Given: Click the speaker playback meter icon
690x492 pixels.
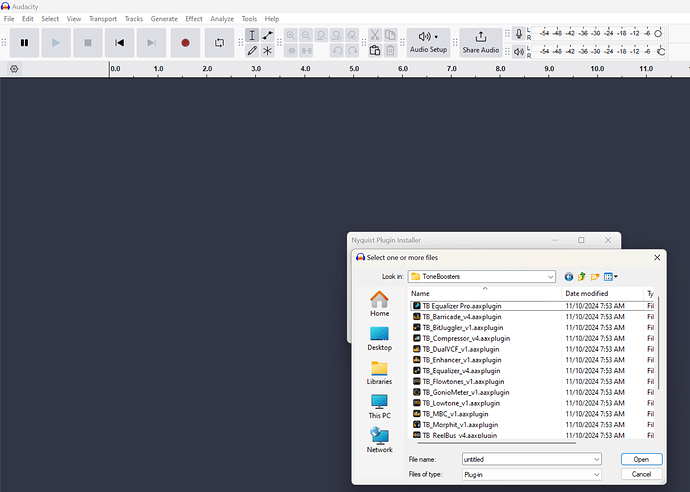Looking at the screenshot, I should coord(519,51).
